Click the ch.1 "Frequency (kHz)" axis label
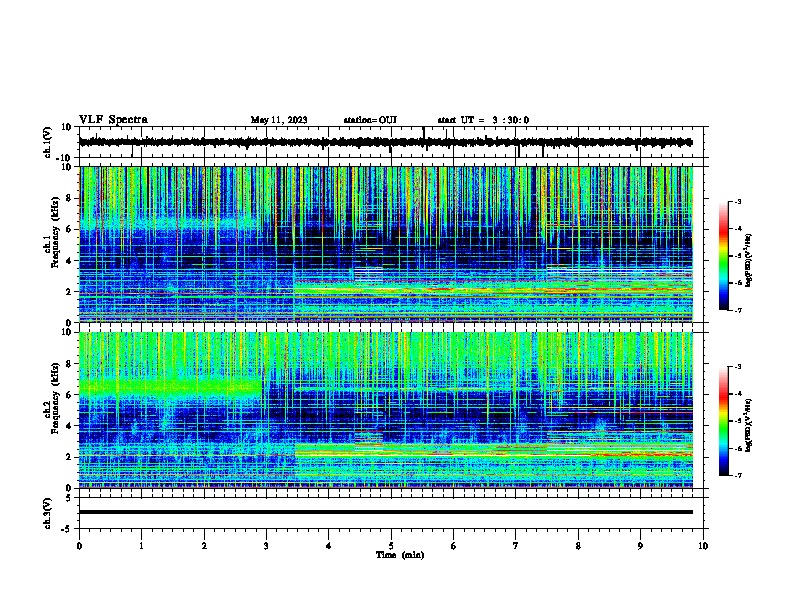792x612 pixels. 55,233
